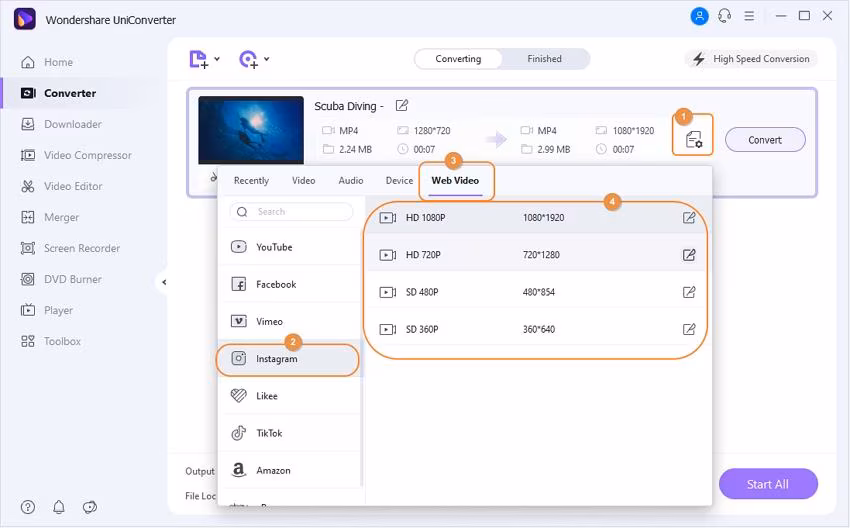Rename the Scuba Diving file
850x528 pixels.
coord(402,106)
